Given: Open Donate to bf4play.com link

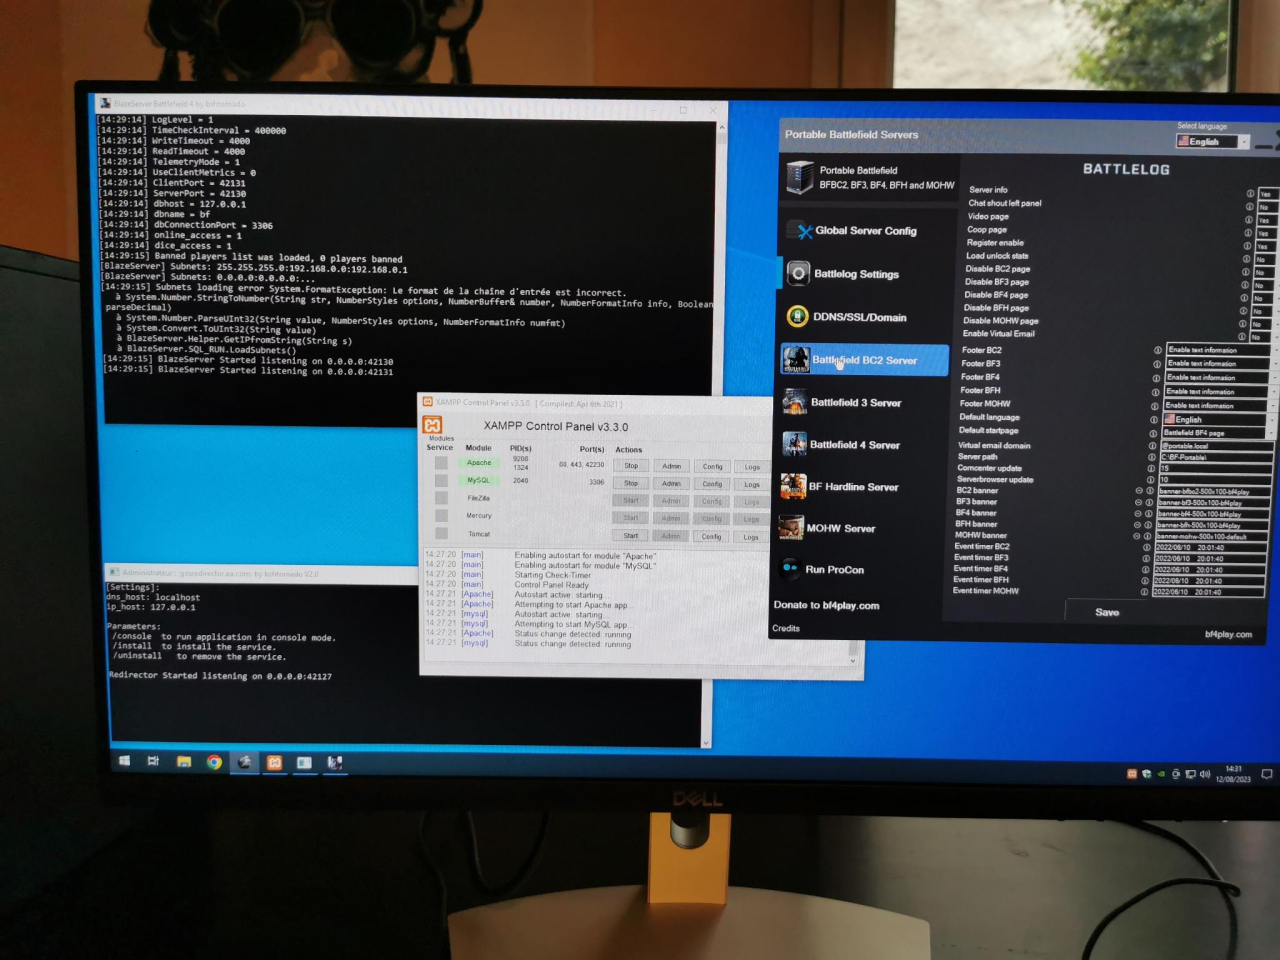Looking at the screenshot, I should click(x=826, y=605).
